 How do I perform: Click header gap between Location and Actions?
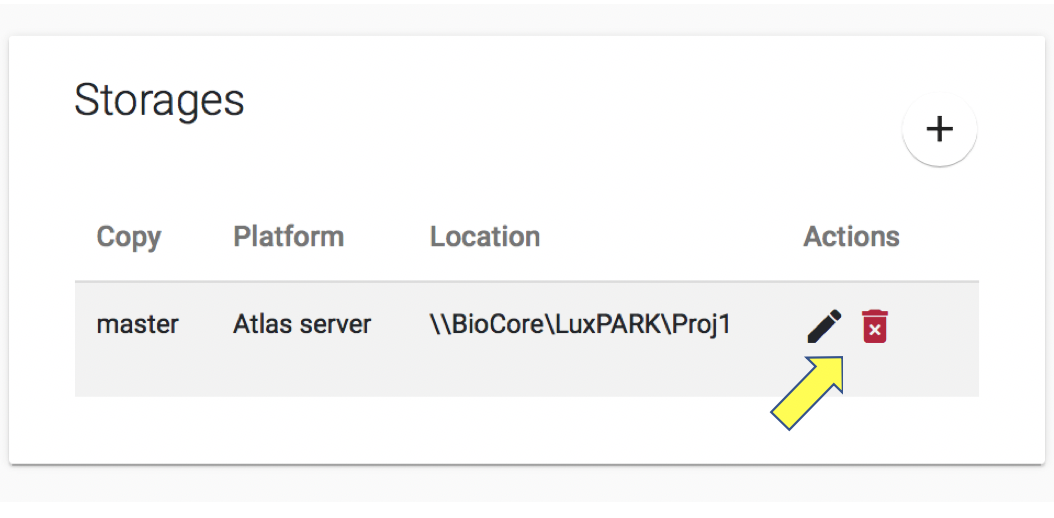tap(670, 237)
